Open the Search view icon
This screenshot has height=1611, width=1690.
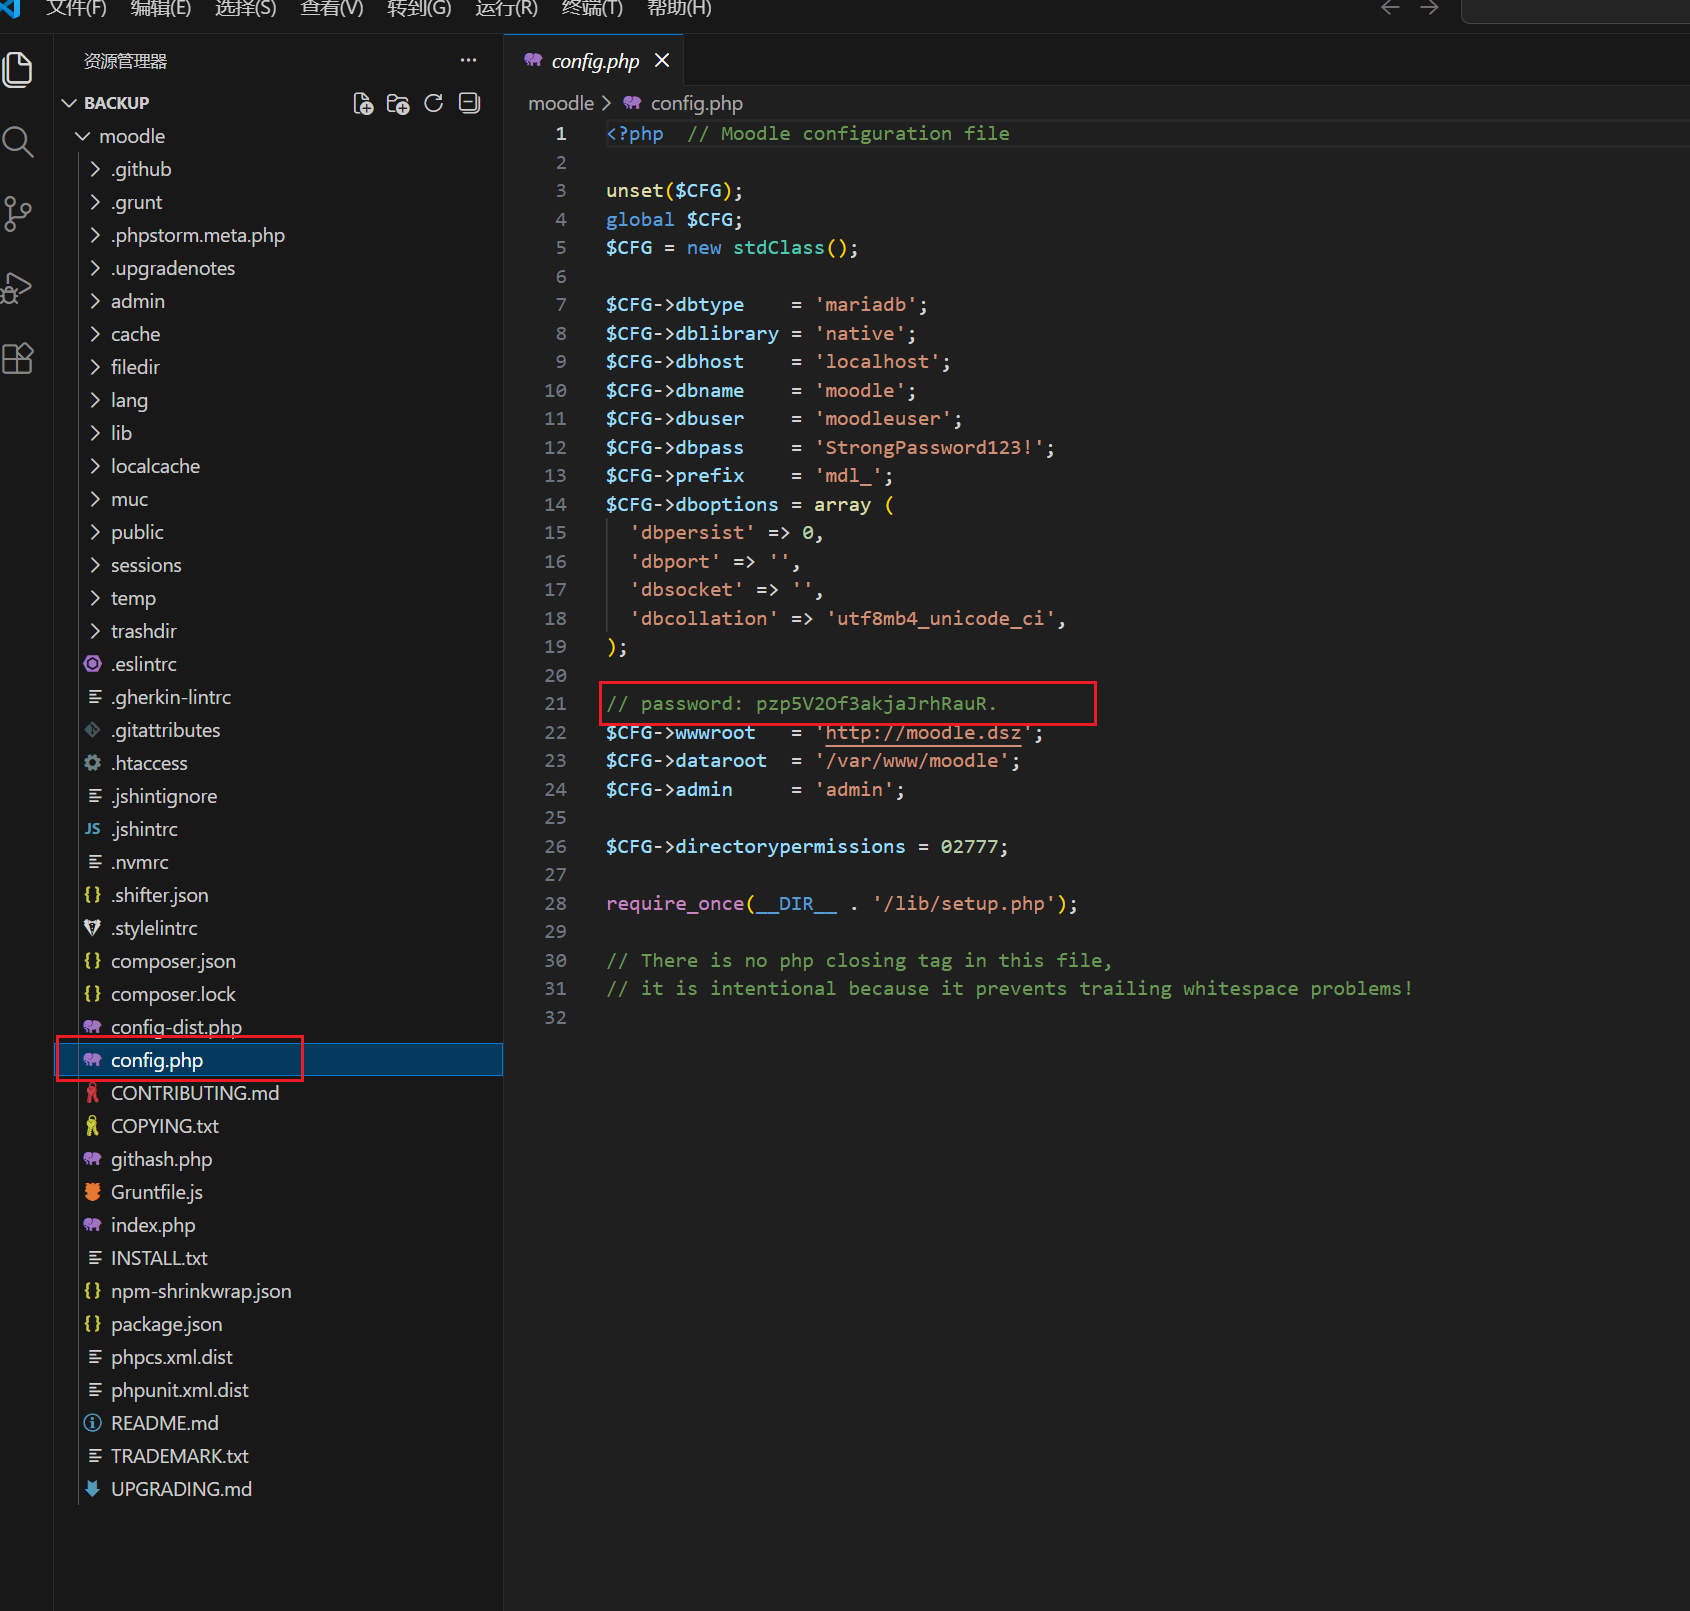19,142
